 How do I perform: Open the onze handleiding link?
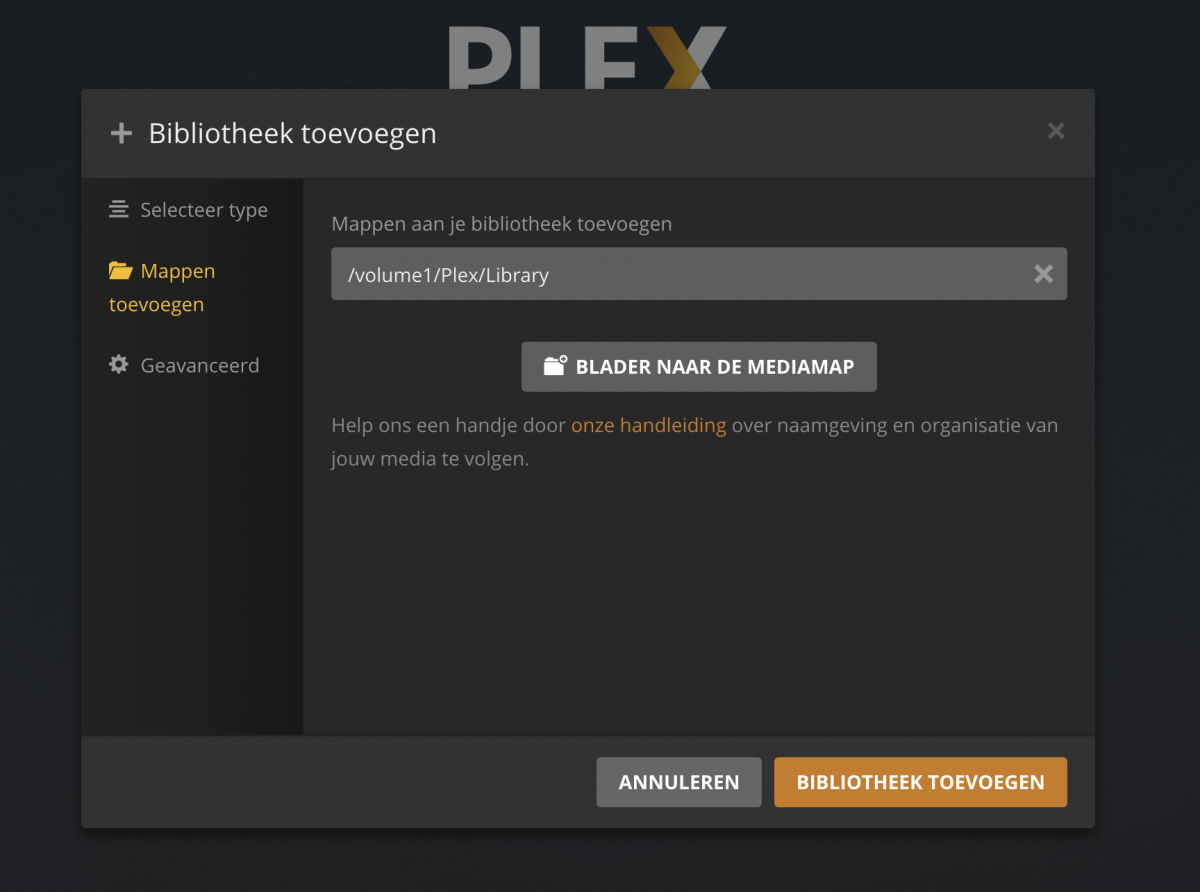tap(648, 425)
